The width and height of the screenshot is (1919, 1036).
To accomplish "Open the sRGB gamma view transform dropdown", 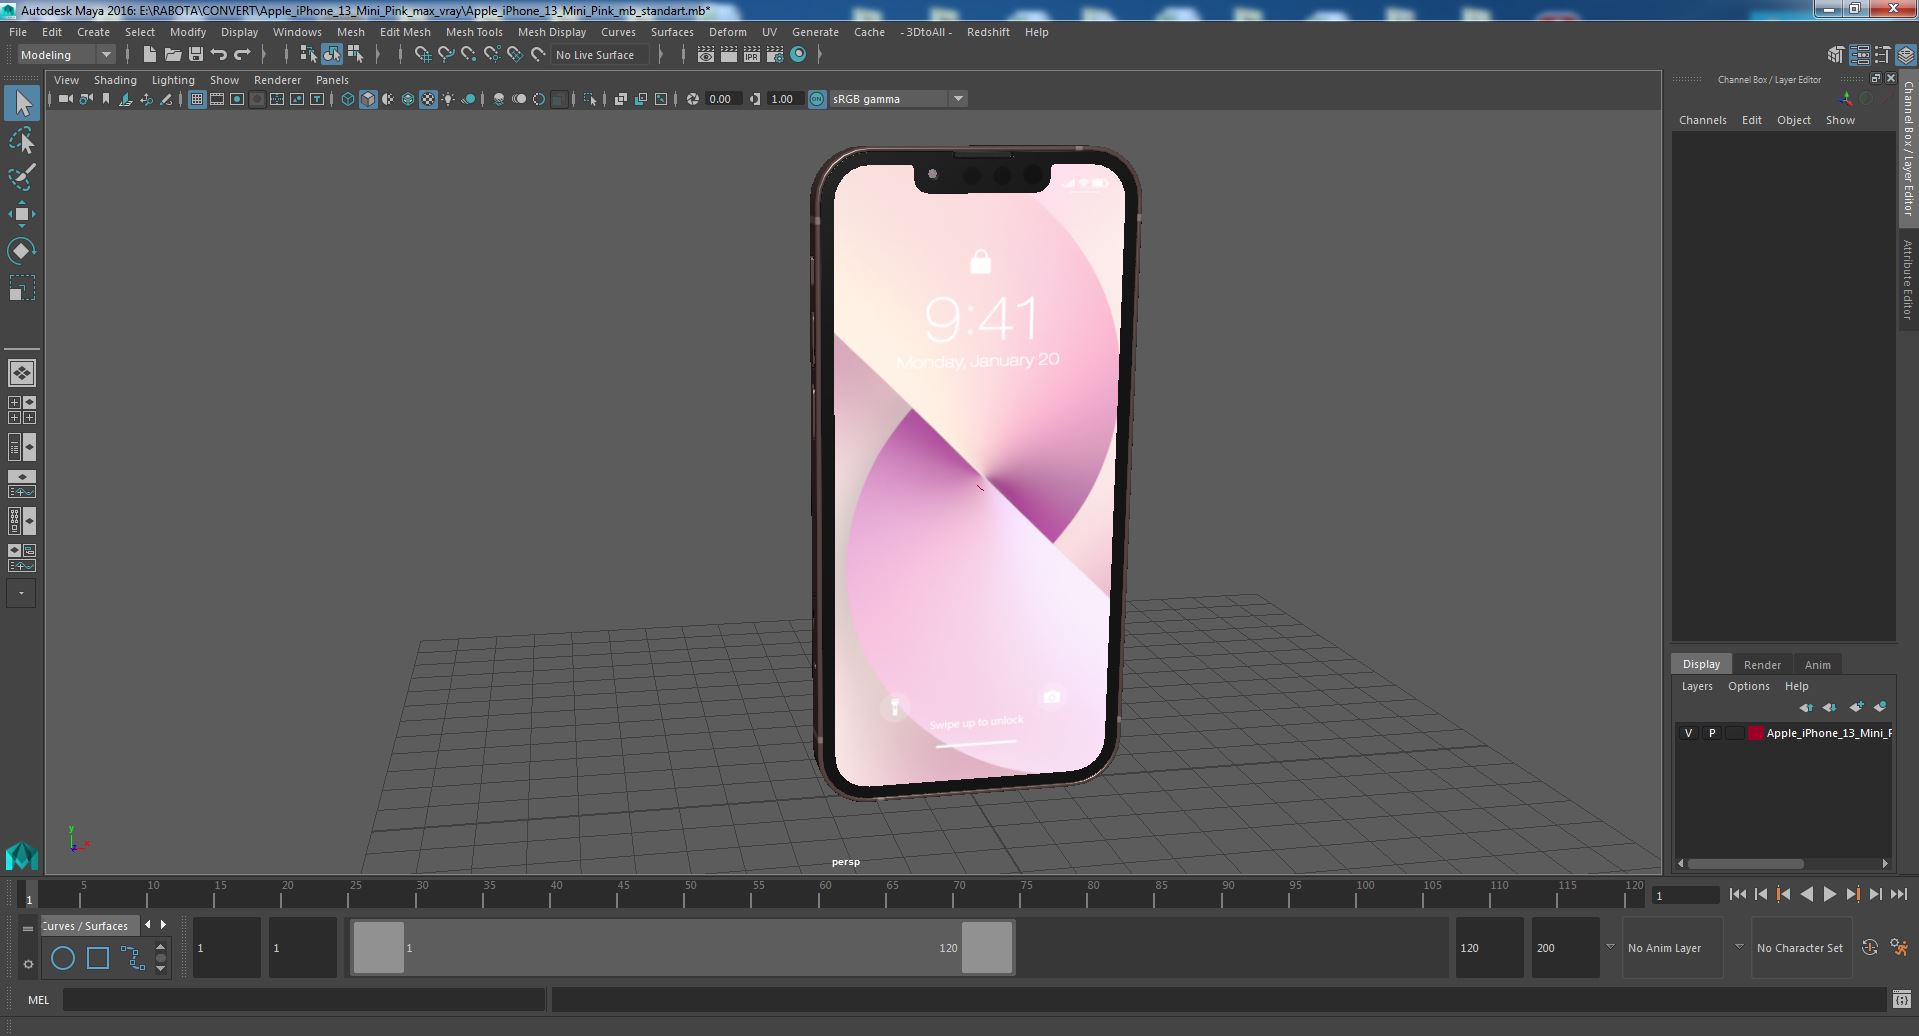I will tap(898, 99).
